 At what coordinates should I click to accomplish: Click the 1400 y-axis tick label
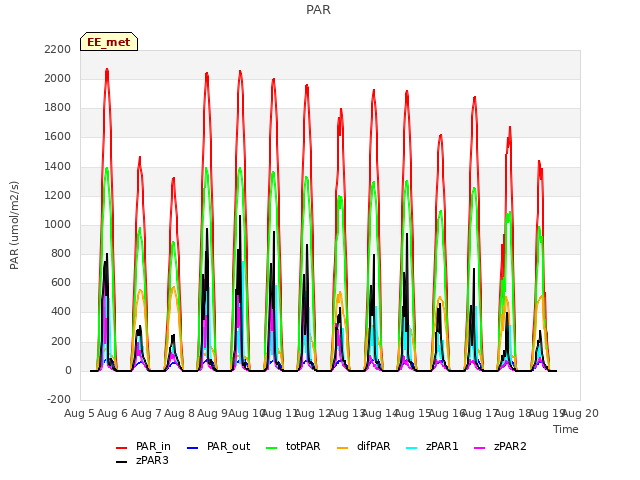click(x=58, y=166)
